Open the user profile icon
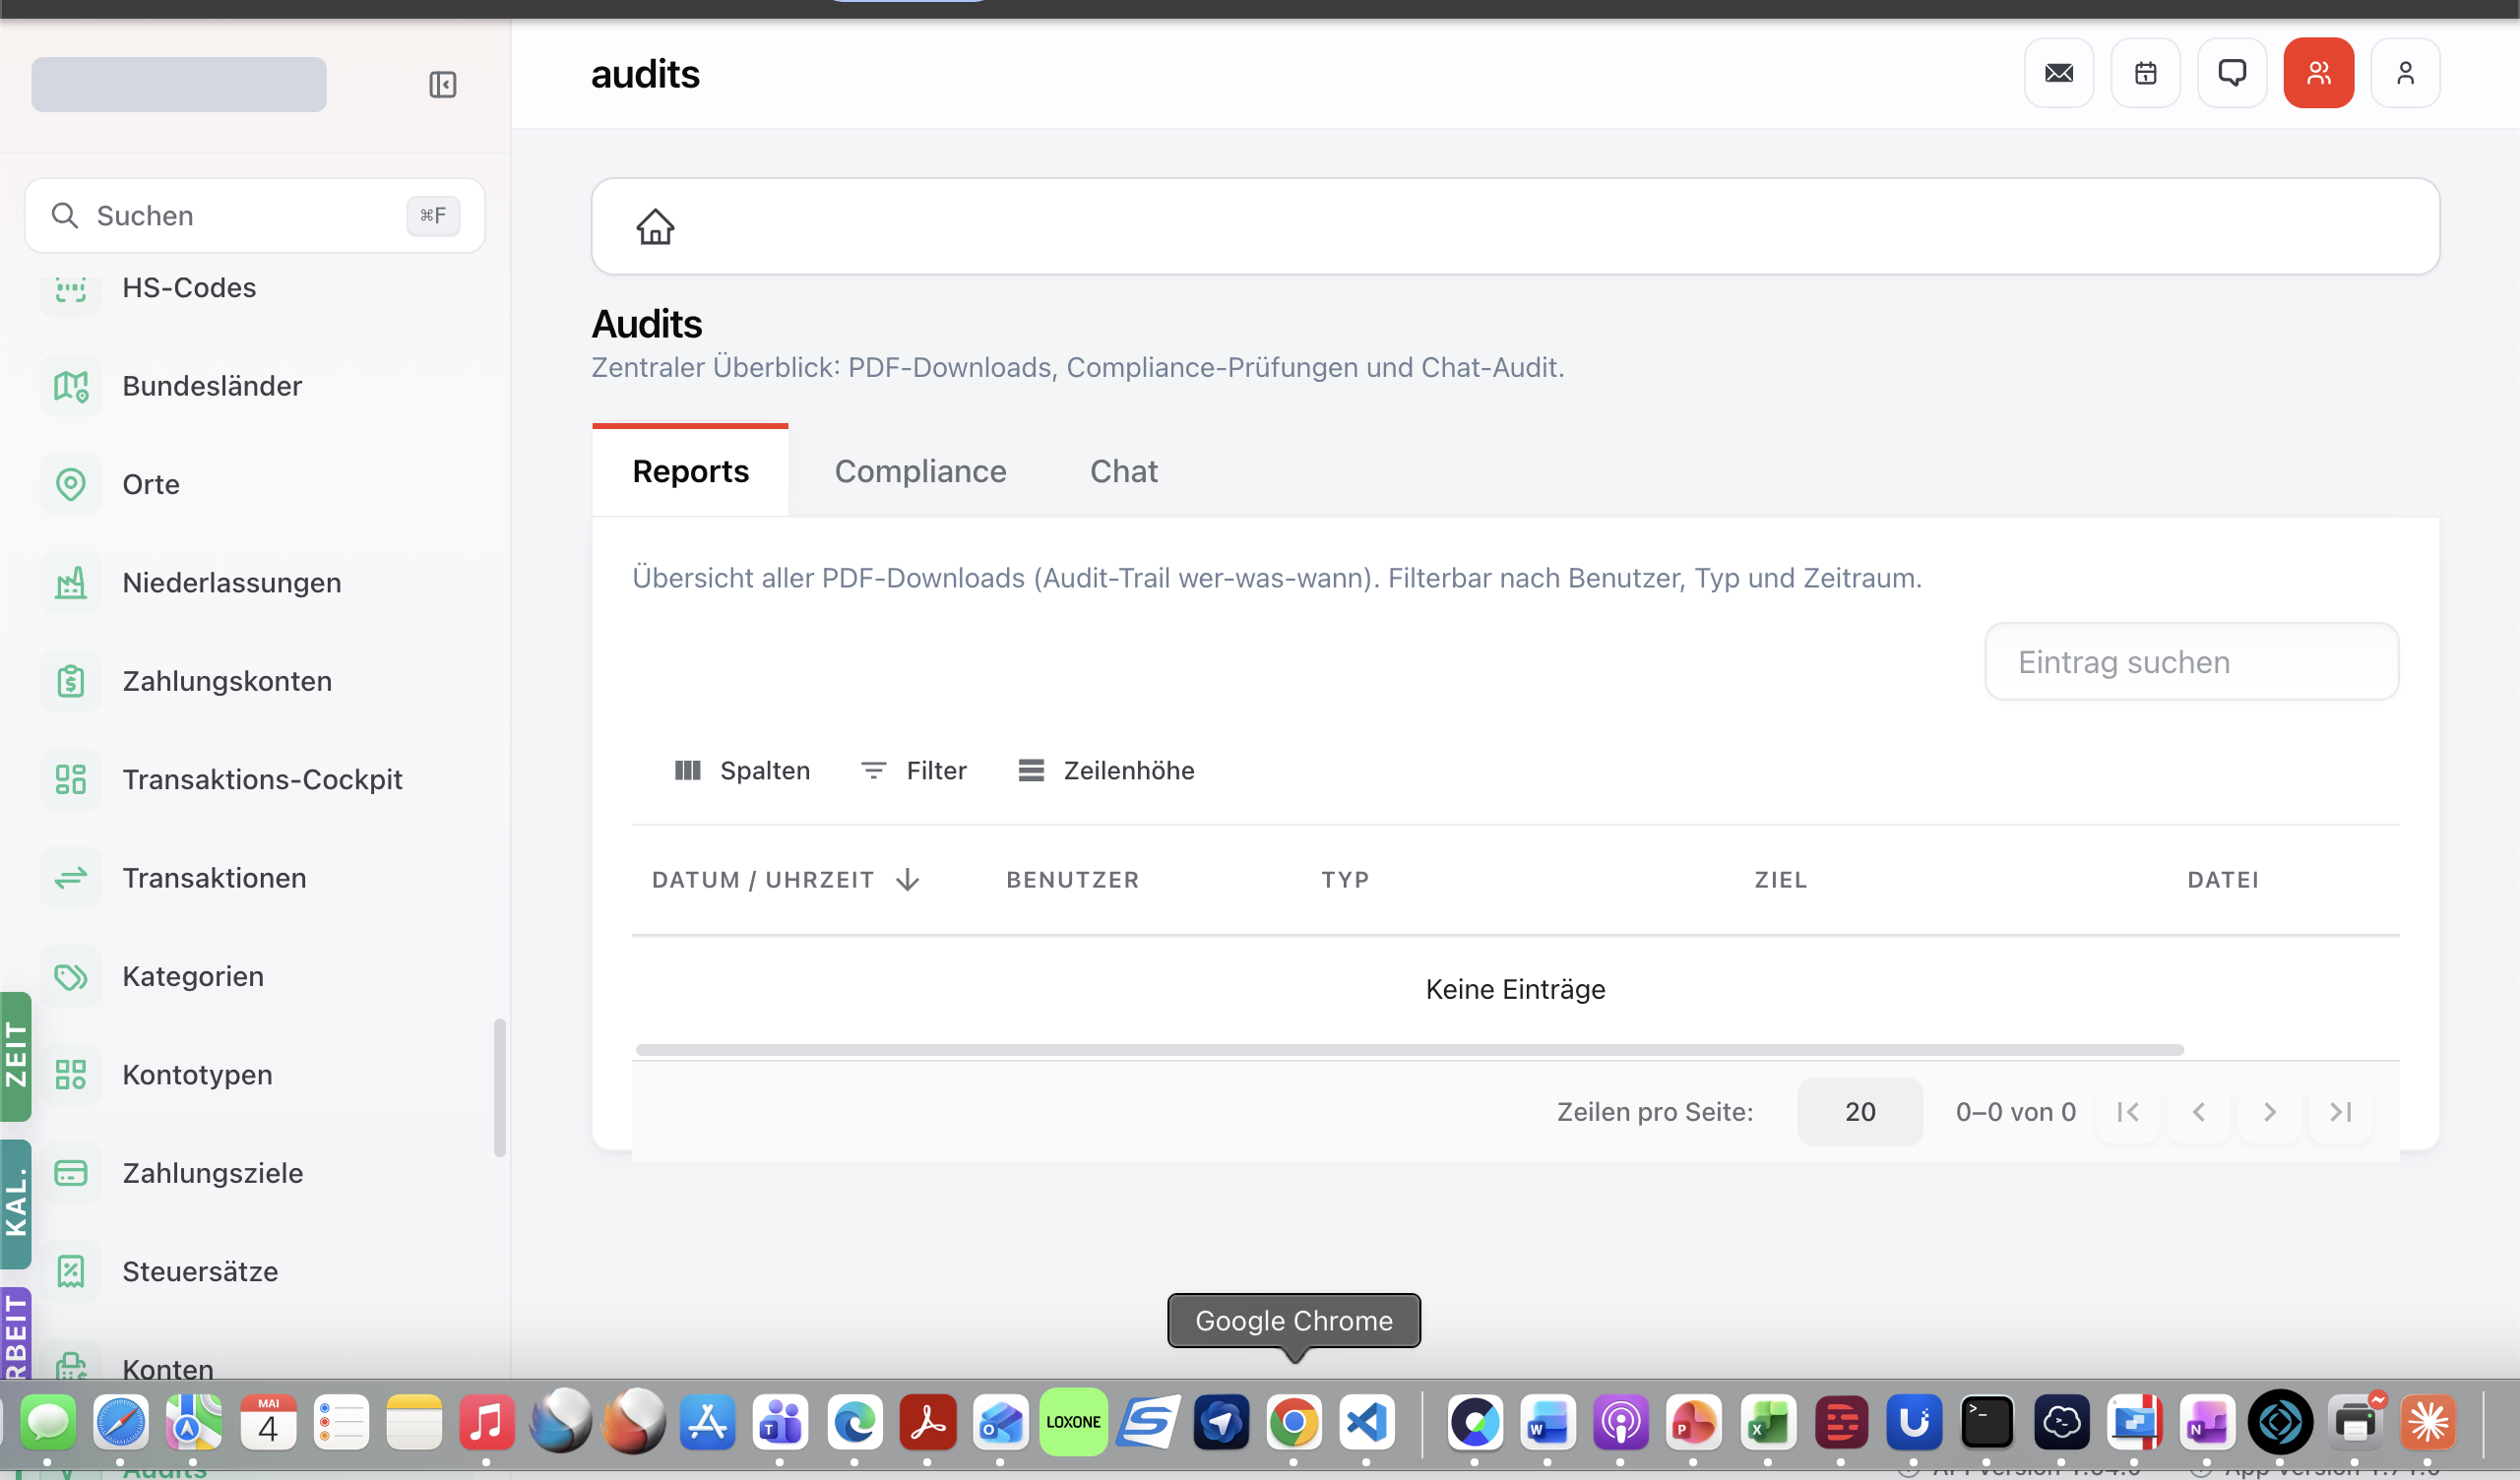The width and height of the screenshot is (2520, 1480). click(2405, 73)
